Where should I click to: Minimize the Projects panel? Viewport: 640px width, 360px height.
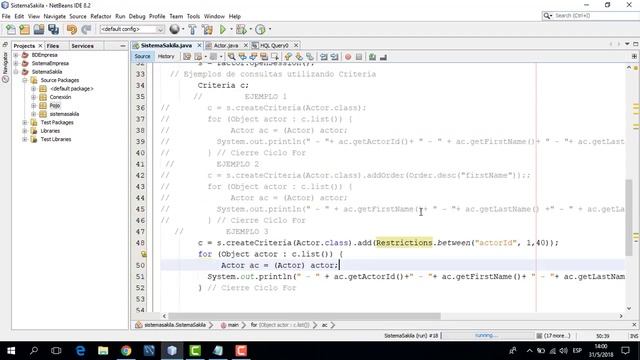point(123,46)
